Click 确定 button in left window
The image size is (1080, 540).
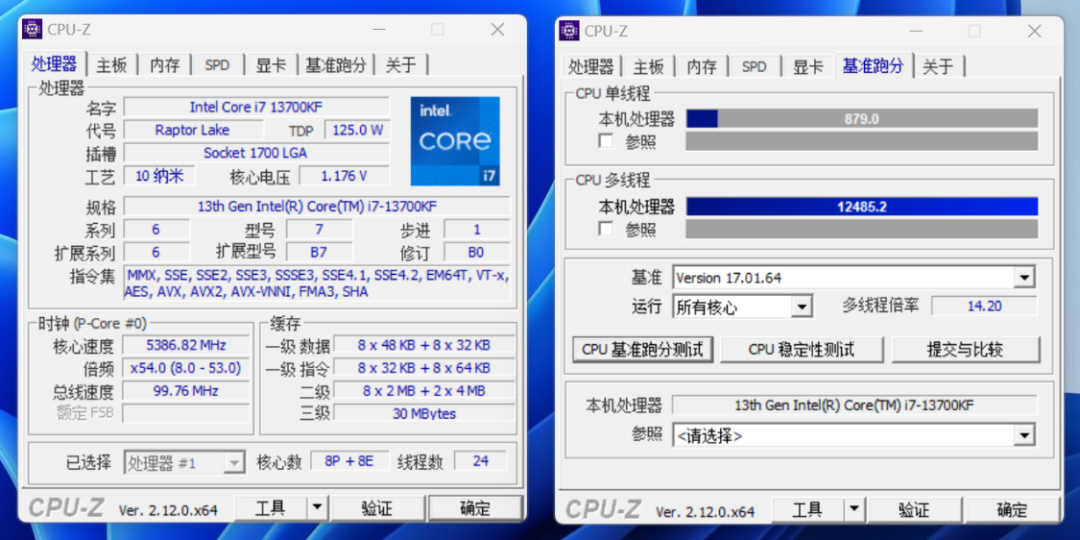(x=475, y=509)
